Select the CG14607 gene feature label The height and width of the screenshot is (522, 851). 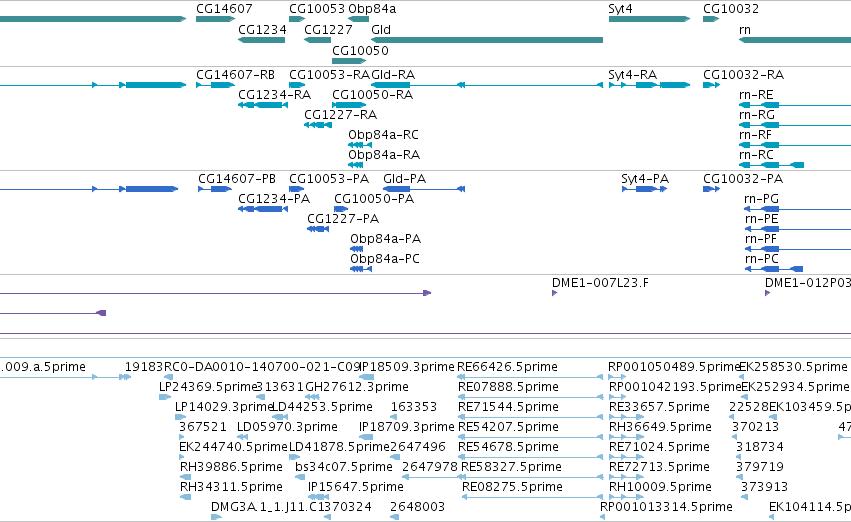pos(224,9)
